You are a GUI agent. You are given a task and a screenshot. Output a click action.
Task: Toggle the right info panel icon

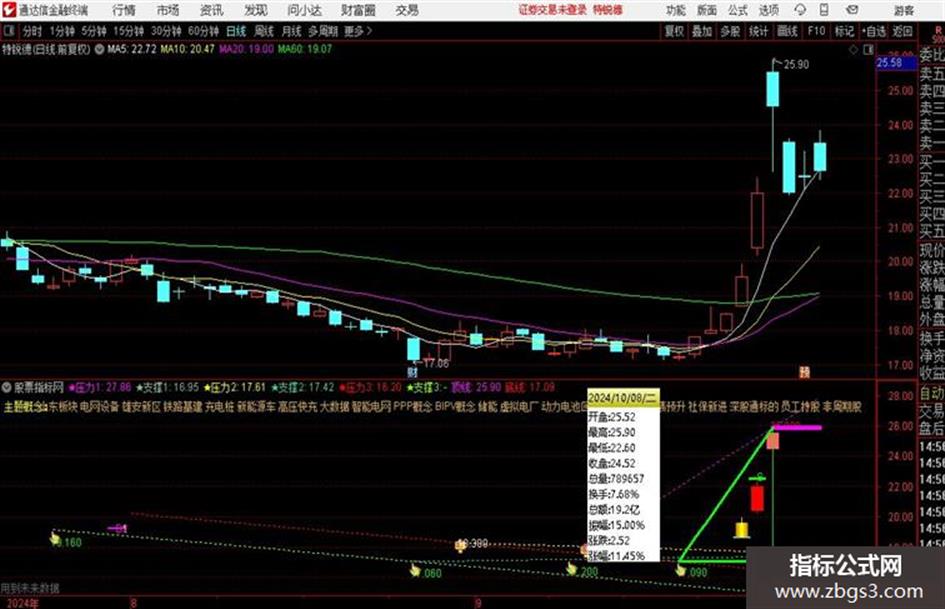pyautogui.click(x=868, y=49)
